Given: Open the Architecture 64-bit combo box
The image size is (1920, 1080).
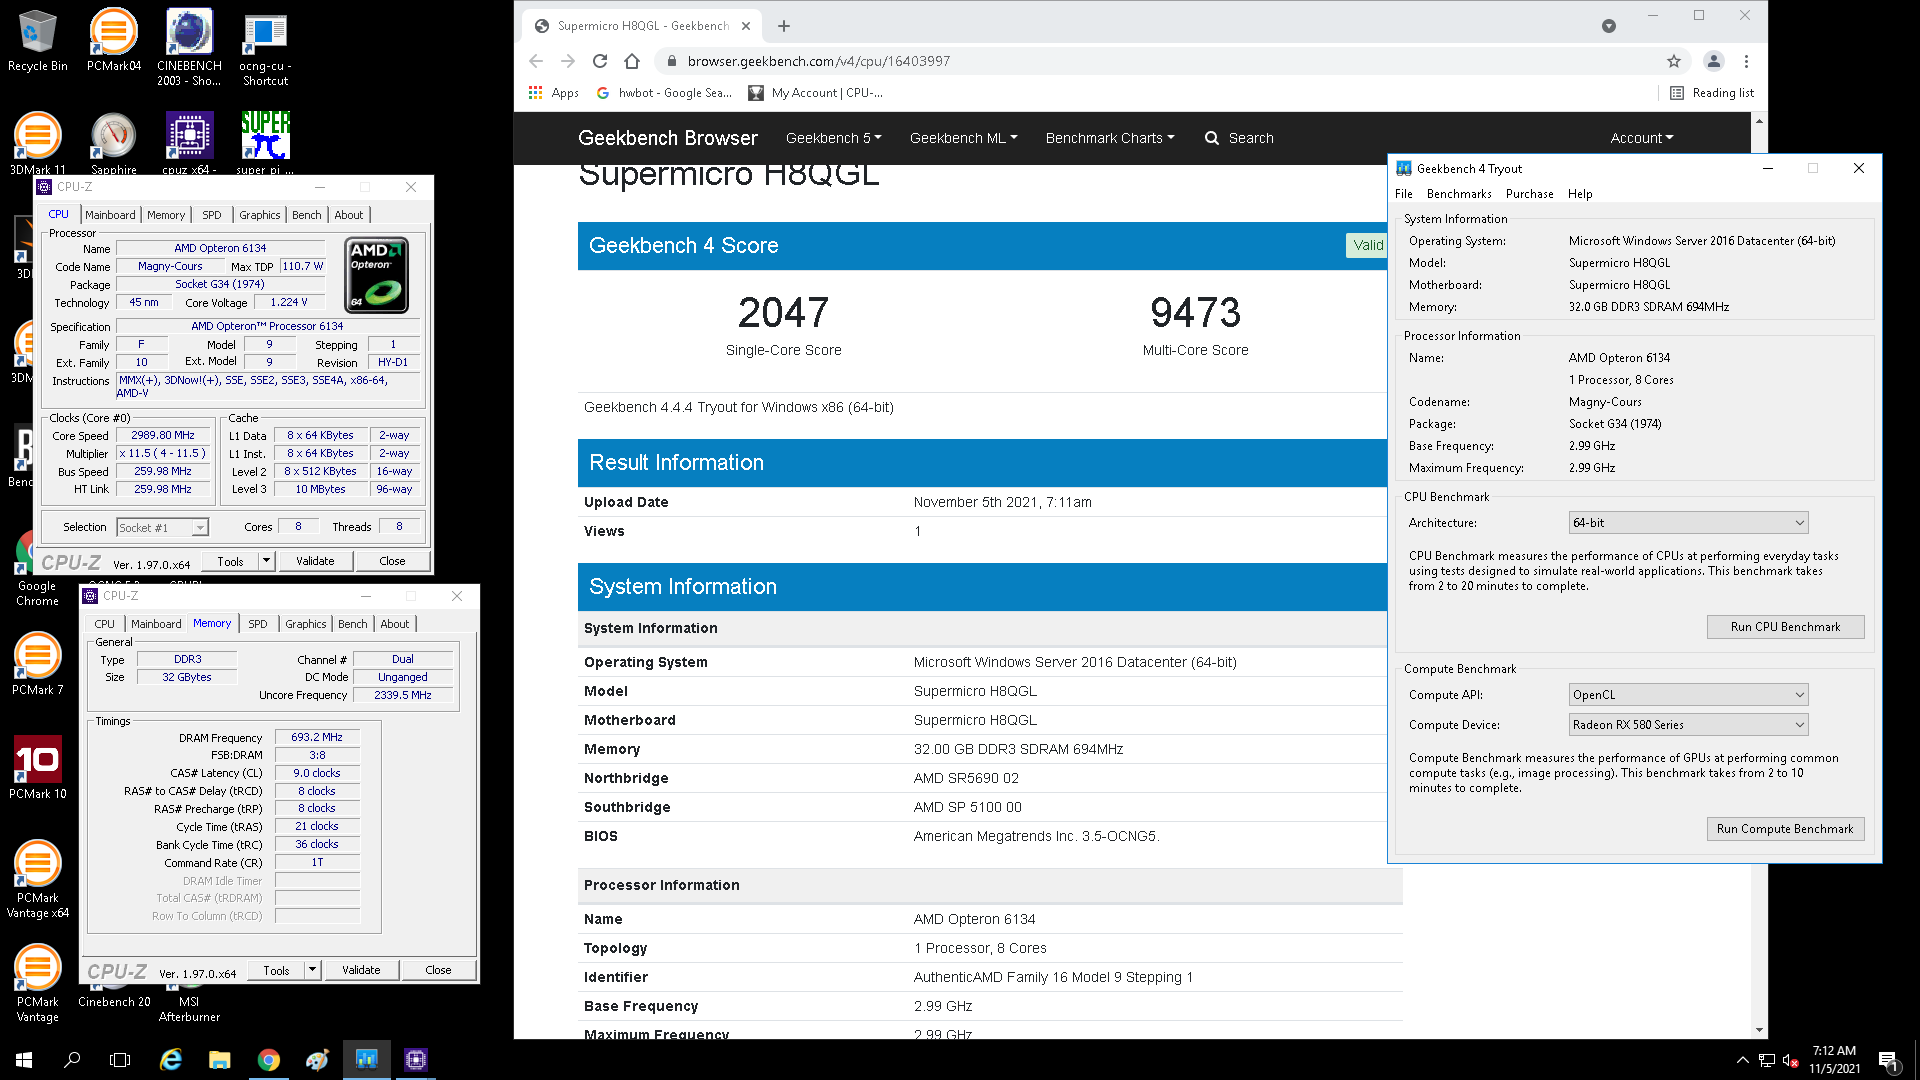Looking at the screenshot, I should [x=1688, y=523].
